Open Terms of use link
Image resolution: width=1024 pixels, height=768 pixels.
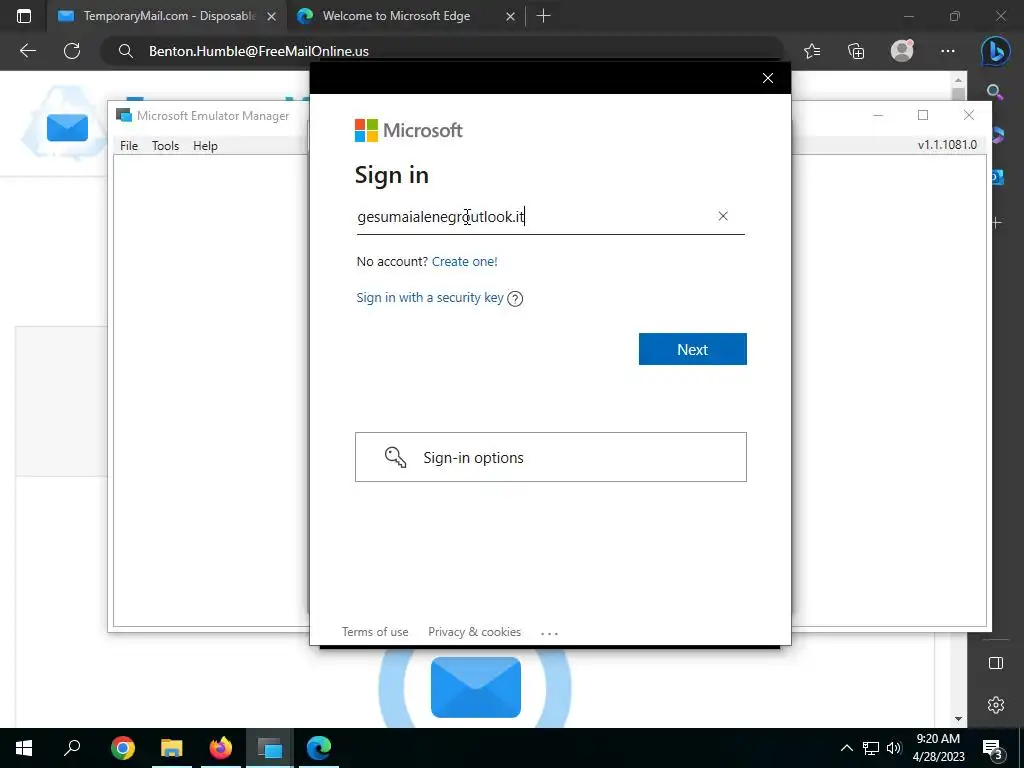(x=375, y=632)
